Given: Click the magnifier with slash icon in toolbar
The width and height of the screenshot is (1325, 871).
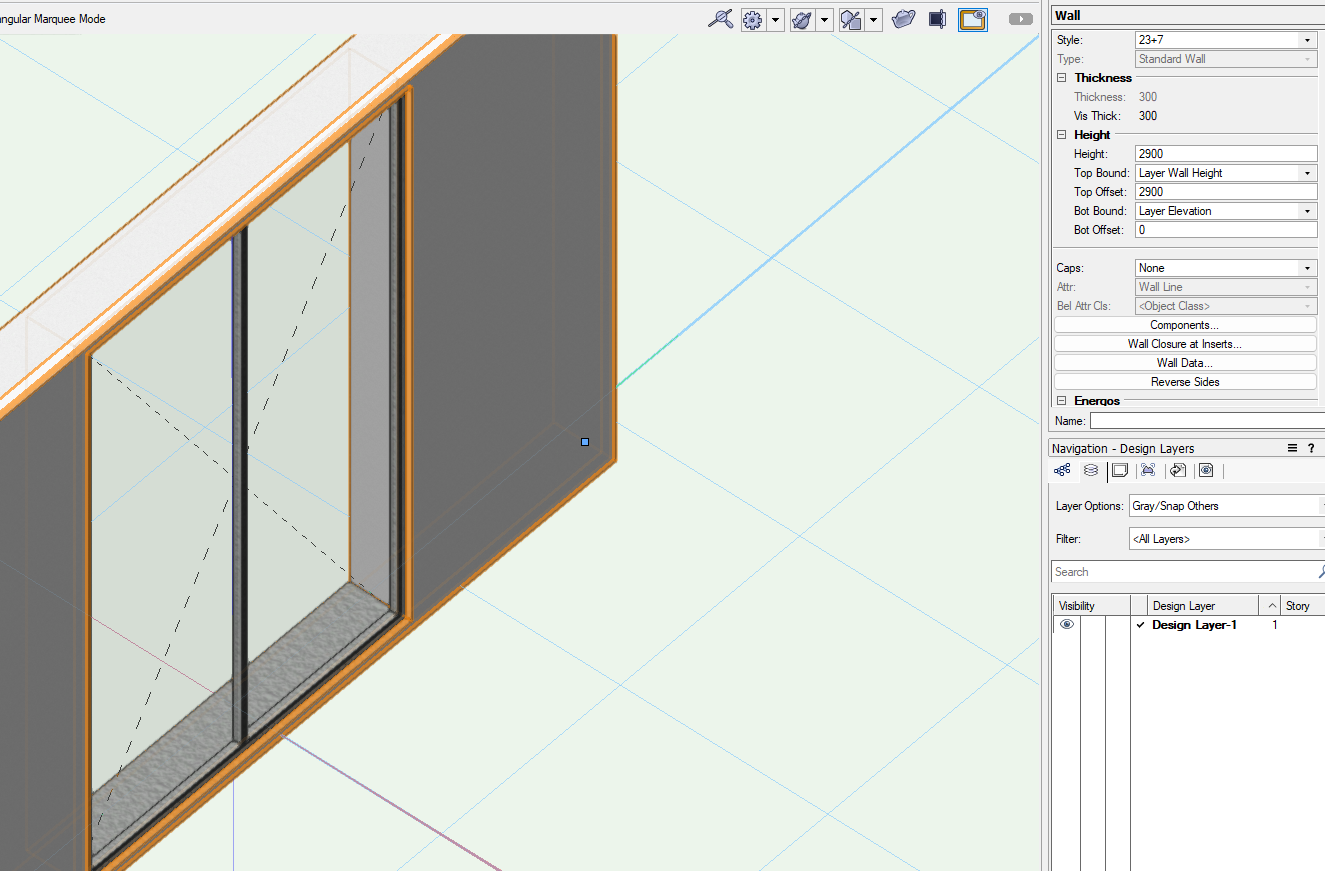Looking at the screenshot, I should tap(720, 19).
